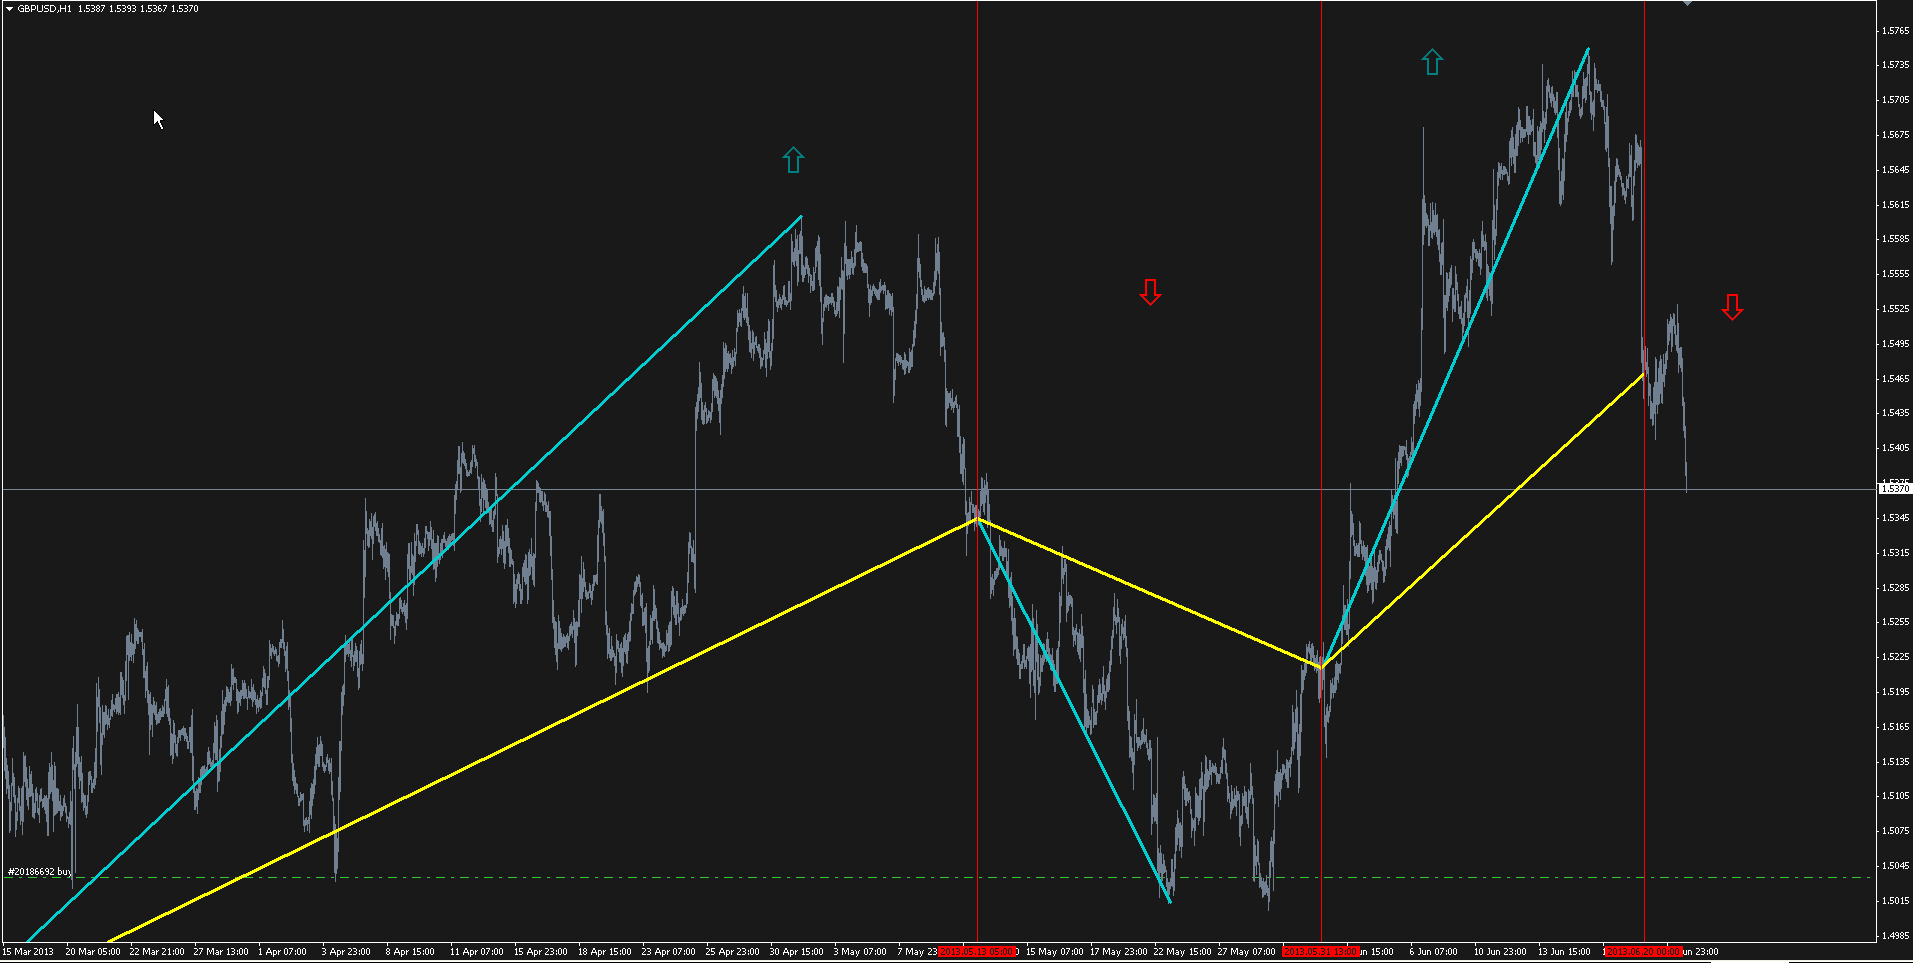The image size is (1913, 963).
Task: Click the 2013.06.20 00:00 red date label
Action: 1644,951
